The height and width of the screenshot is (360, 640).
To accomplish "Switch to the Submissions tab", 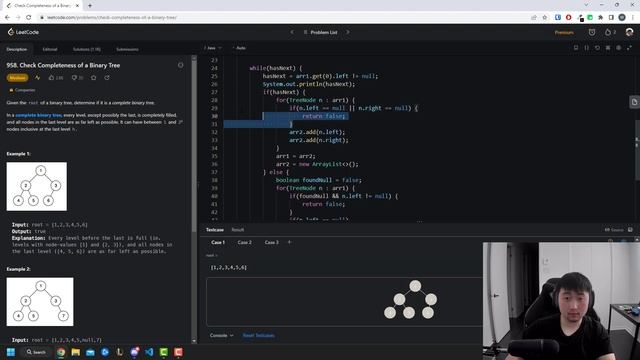I will click(127, 49).
